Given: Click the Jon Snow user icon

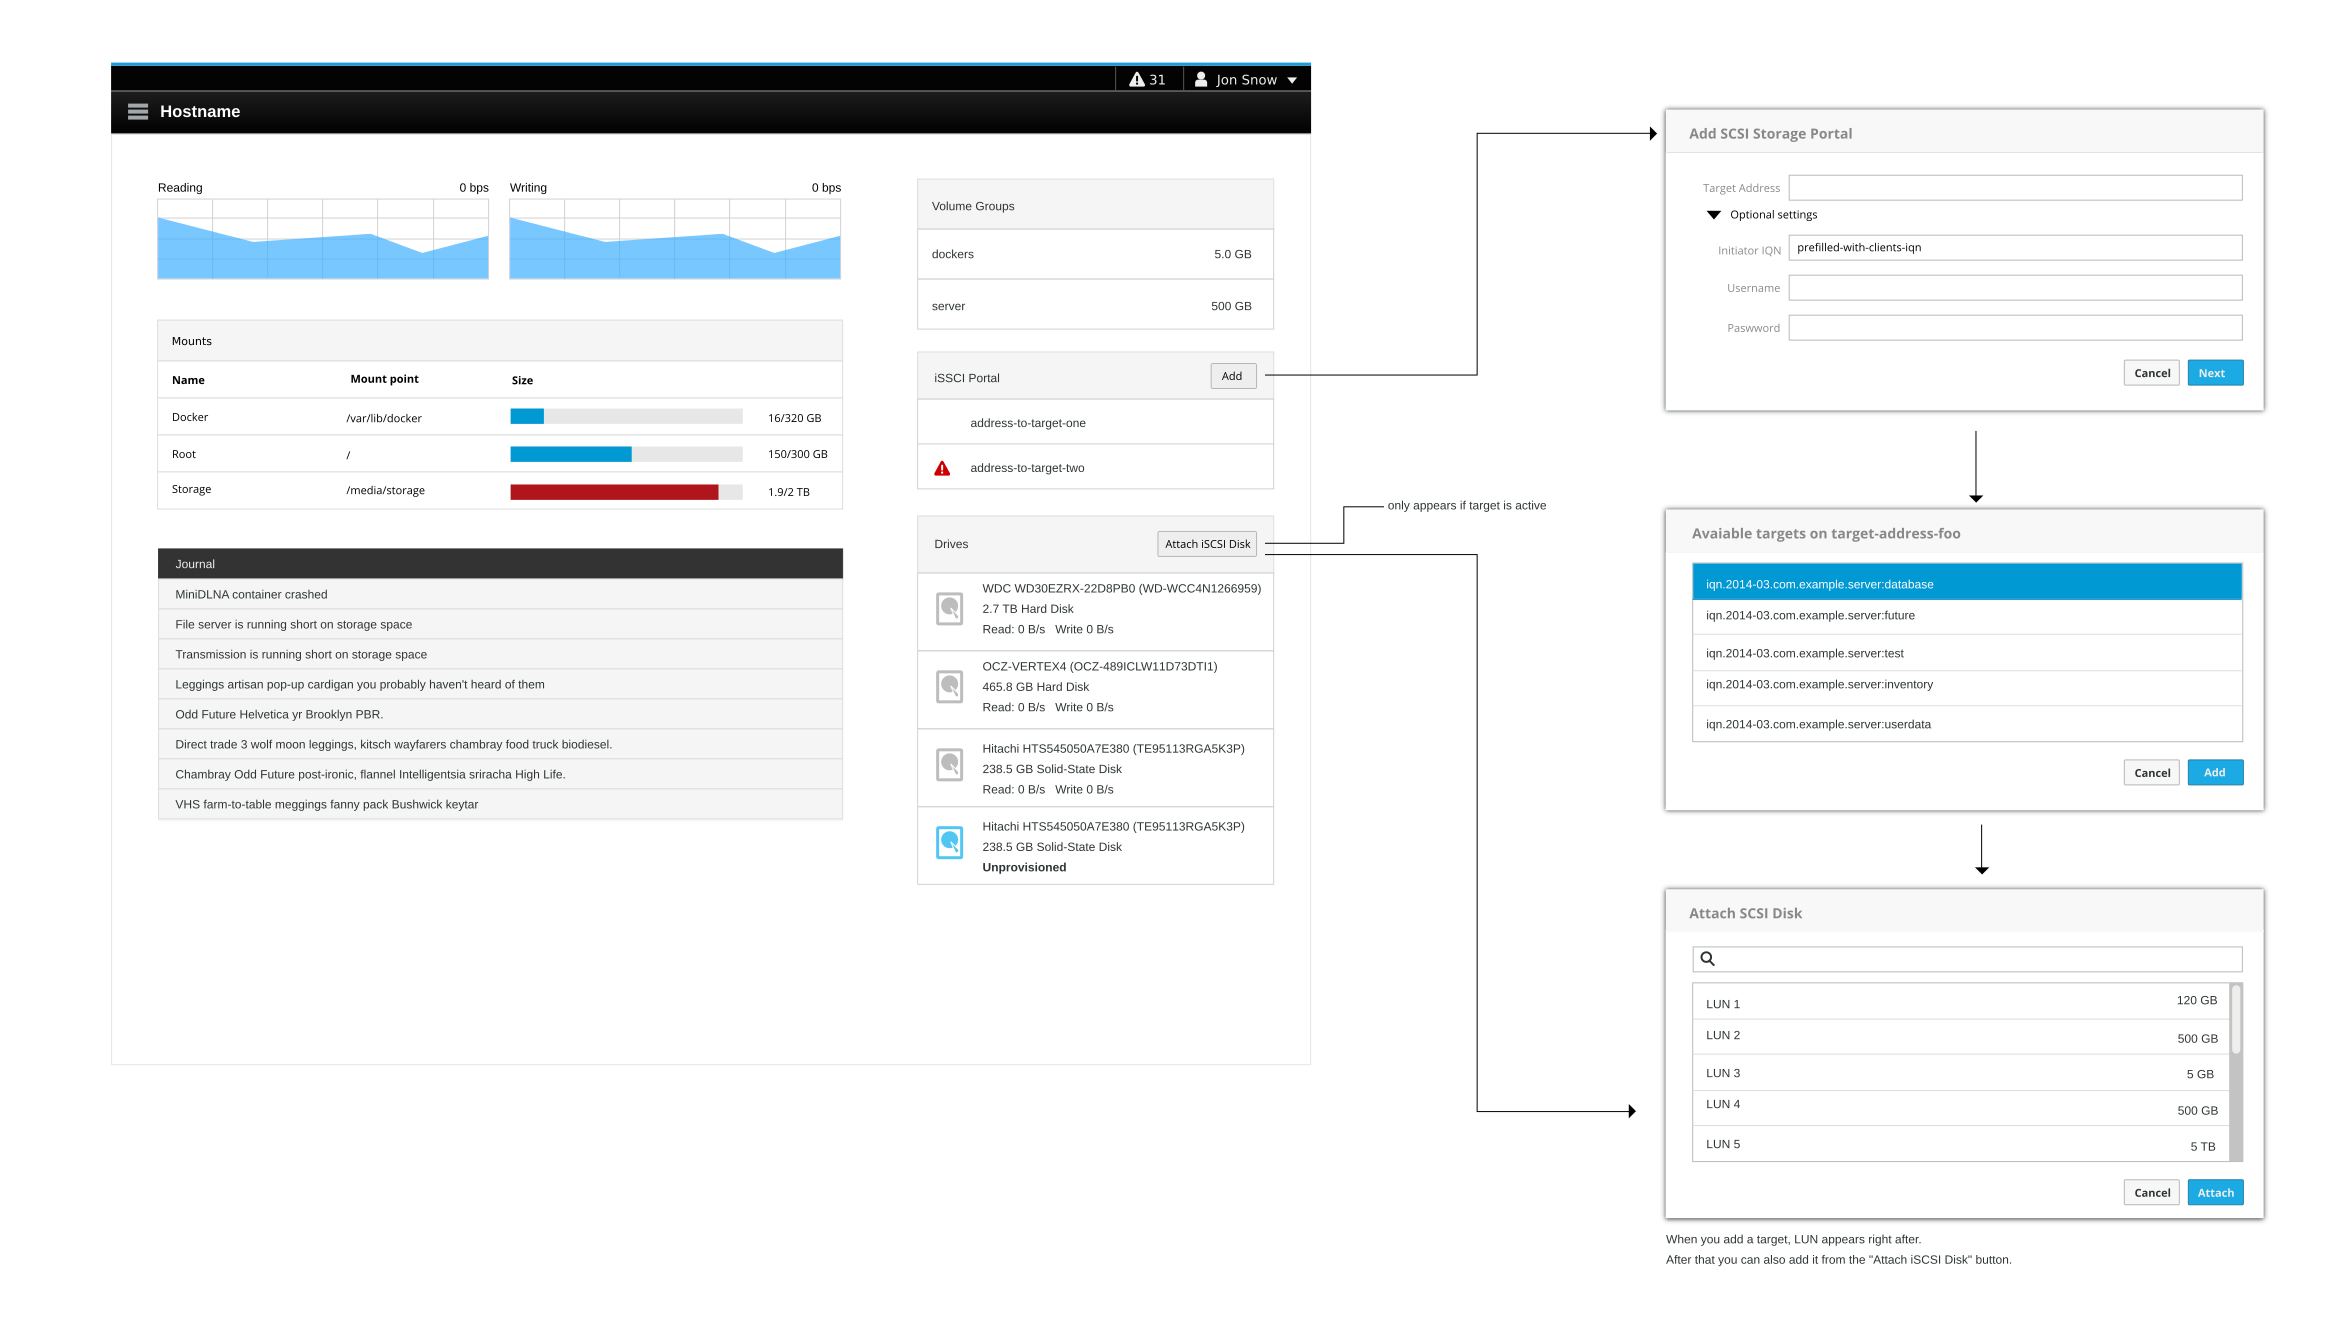Looking at the screenshot, I should click(x=1201, y=80).
